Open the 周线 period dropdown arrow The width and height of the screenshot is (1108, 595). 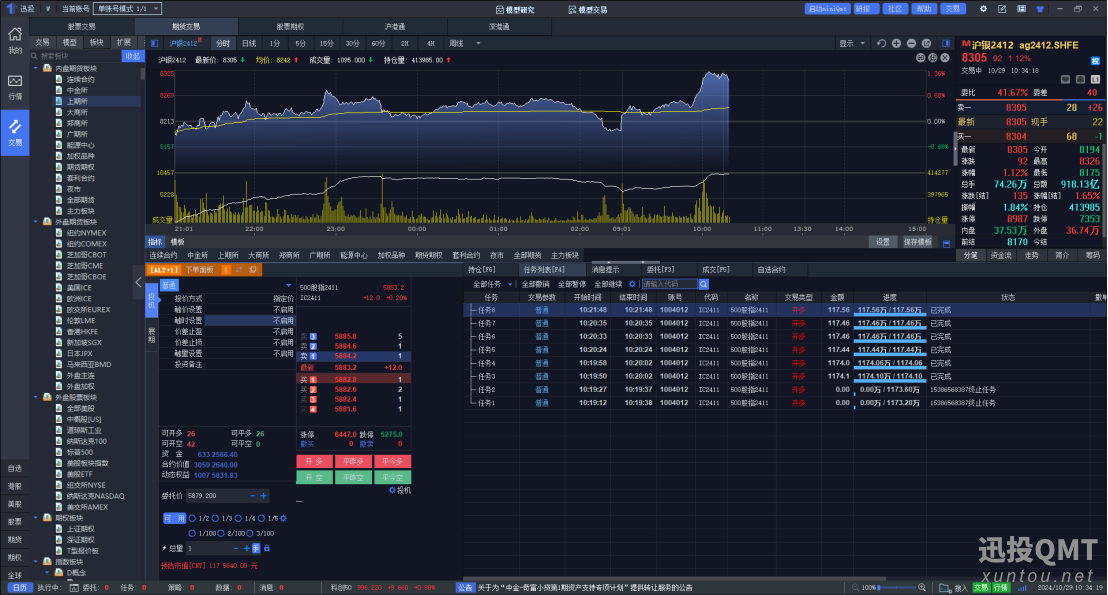tap(478, 43)
